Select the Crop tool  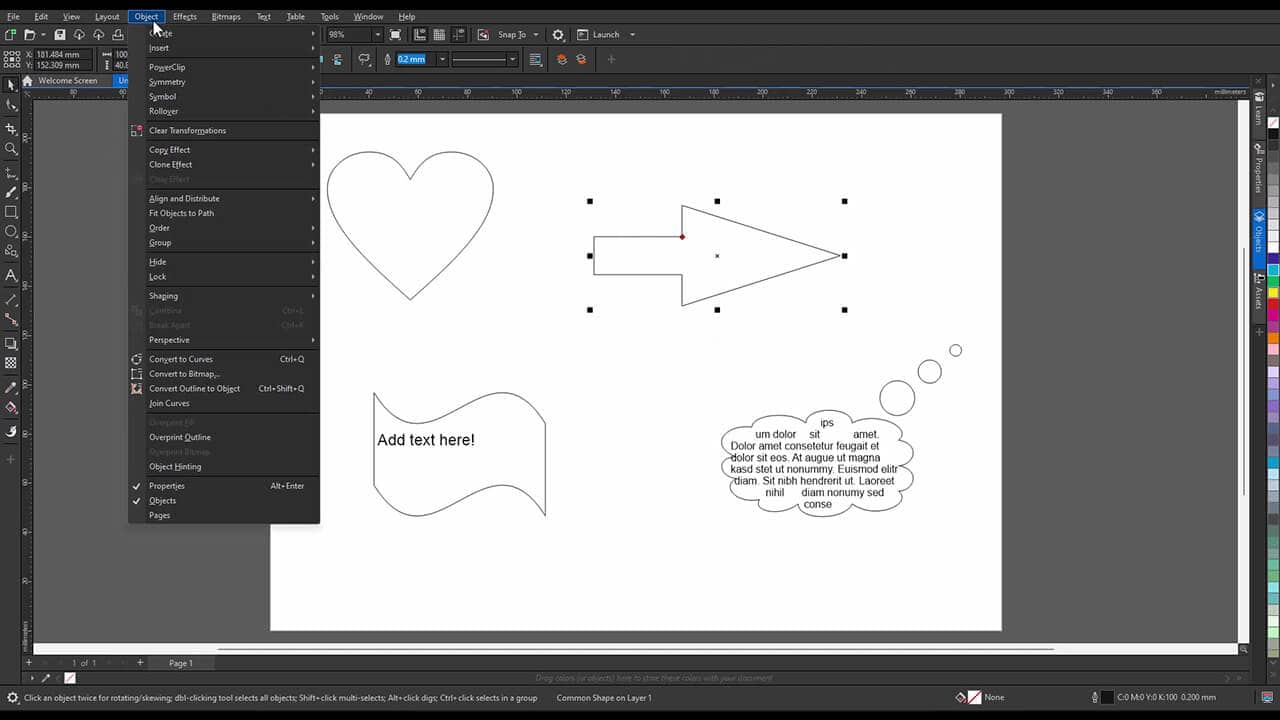point(11,129)
